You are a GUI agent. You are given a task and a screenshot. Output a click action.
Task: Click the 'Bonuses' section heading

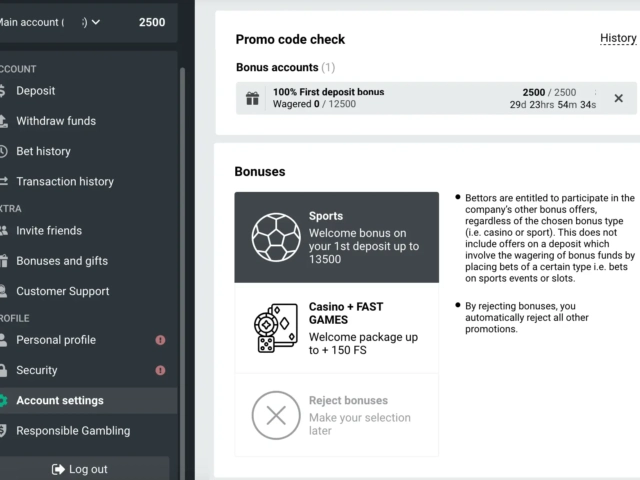point(260,171)
